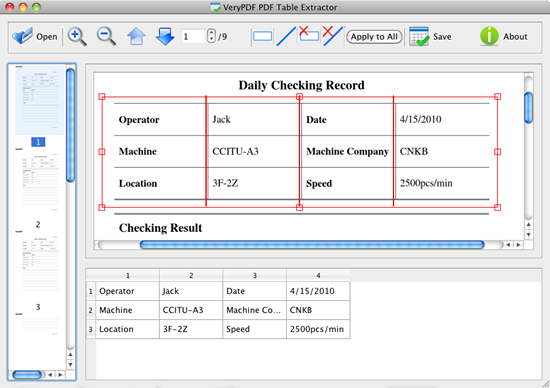Click thumbnail panel horizontal scrollbar thumb
Image resolution: width=550 pixels, height=388 pixels.
point(27,375)
